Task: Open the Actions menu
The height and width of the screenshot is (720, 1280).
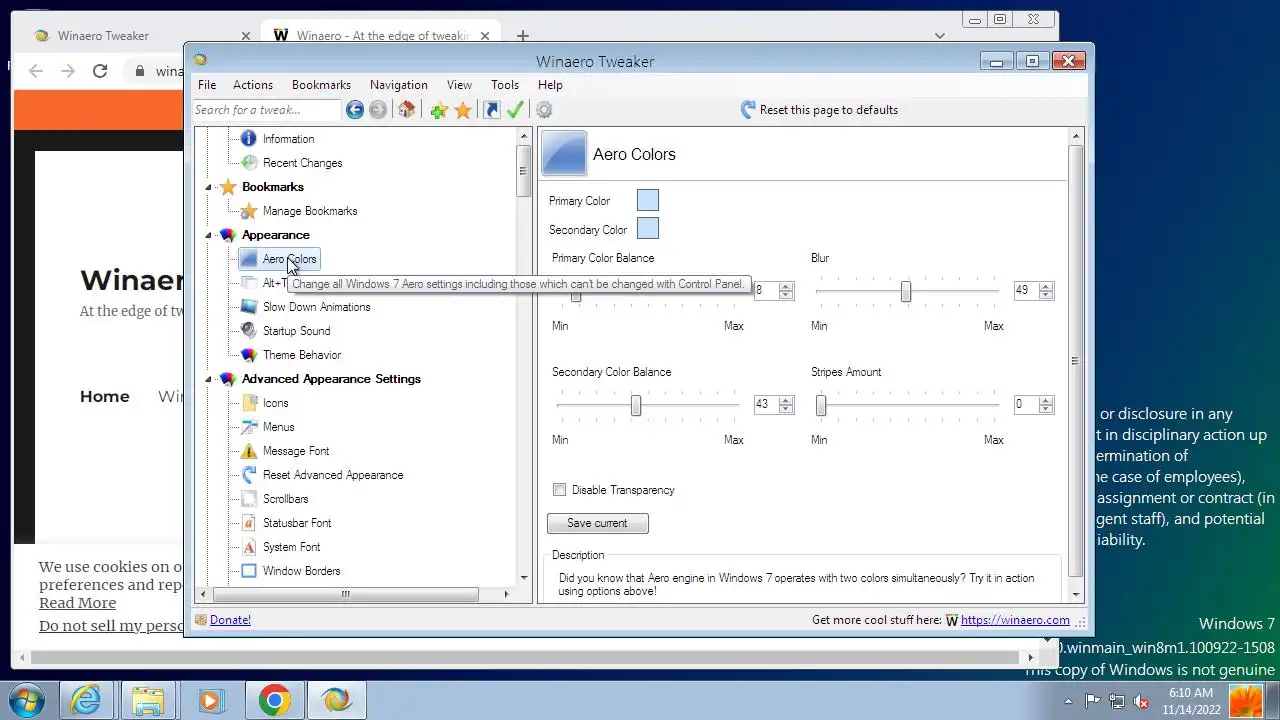Action: pyautogui.click(x=253, y=85)
